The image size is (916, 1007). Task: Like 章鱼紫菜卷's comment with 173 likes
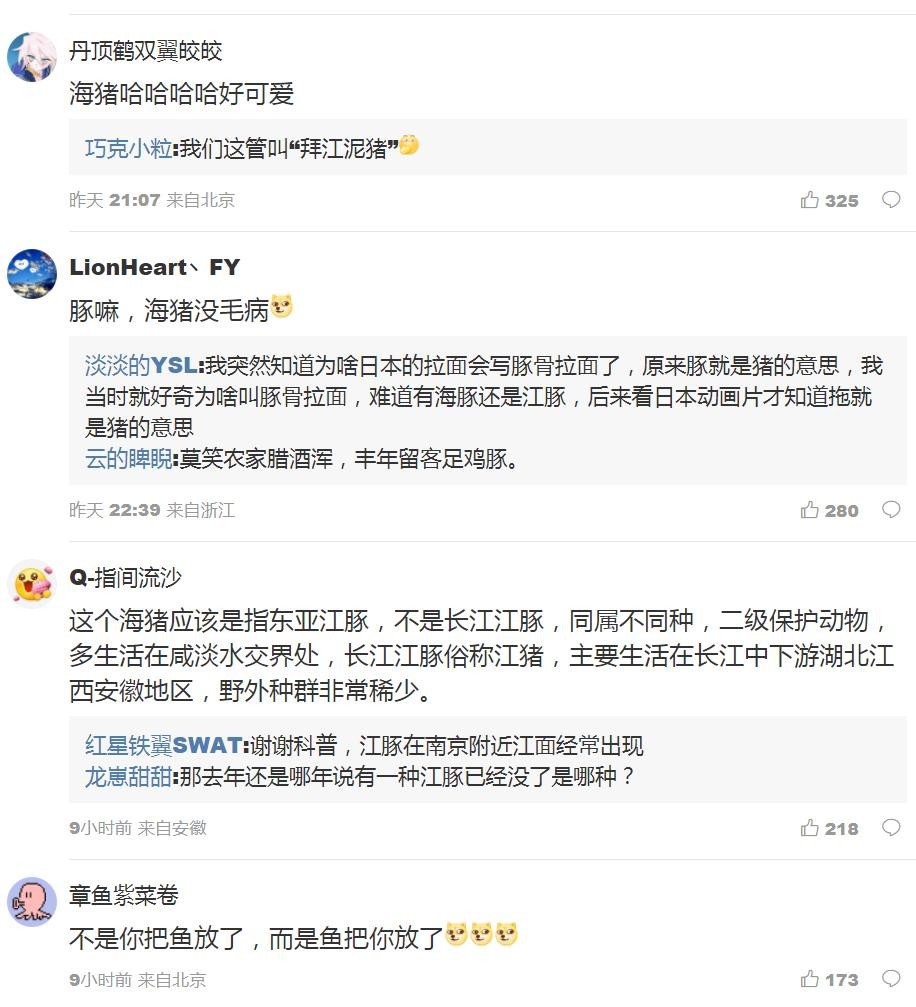(810, 979)
